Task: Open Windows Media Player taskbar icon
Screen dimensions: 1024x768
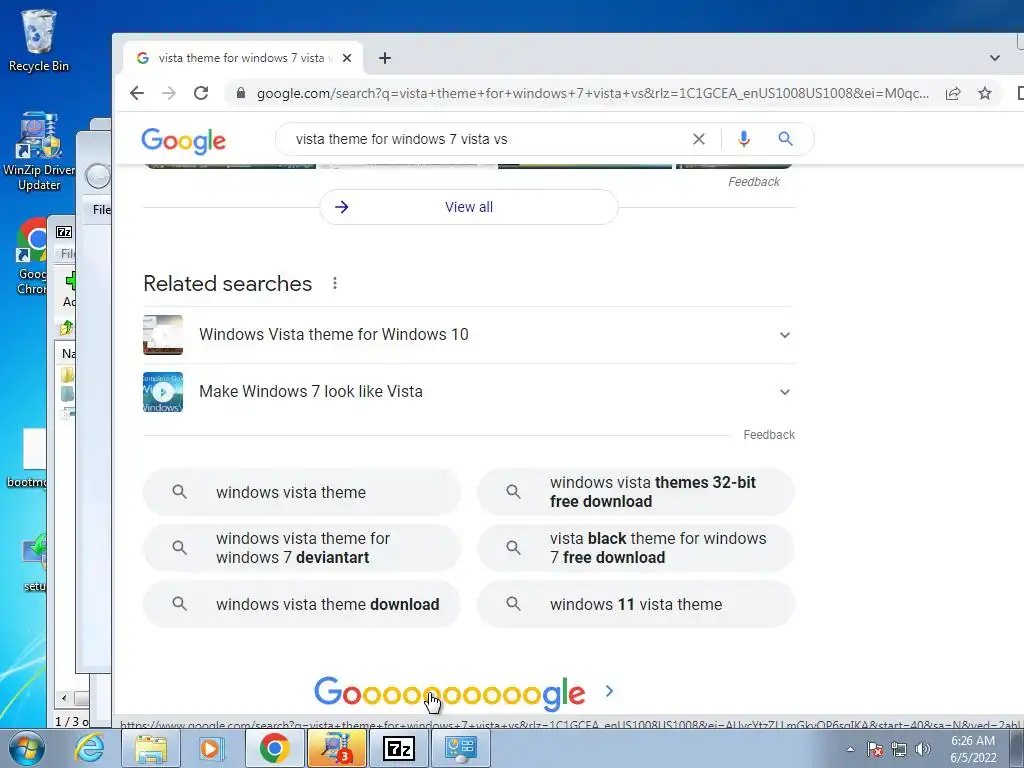Action: (x=211, y=748)
